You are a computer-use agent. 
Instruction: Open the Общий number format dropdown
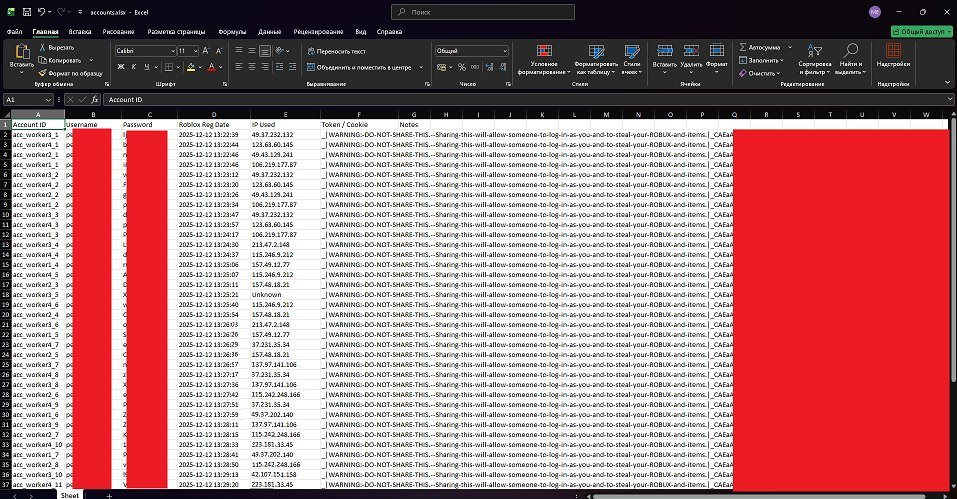504,51
